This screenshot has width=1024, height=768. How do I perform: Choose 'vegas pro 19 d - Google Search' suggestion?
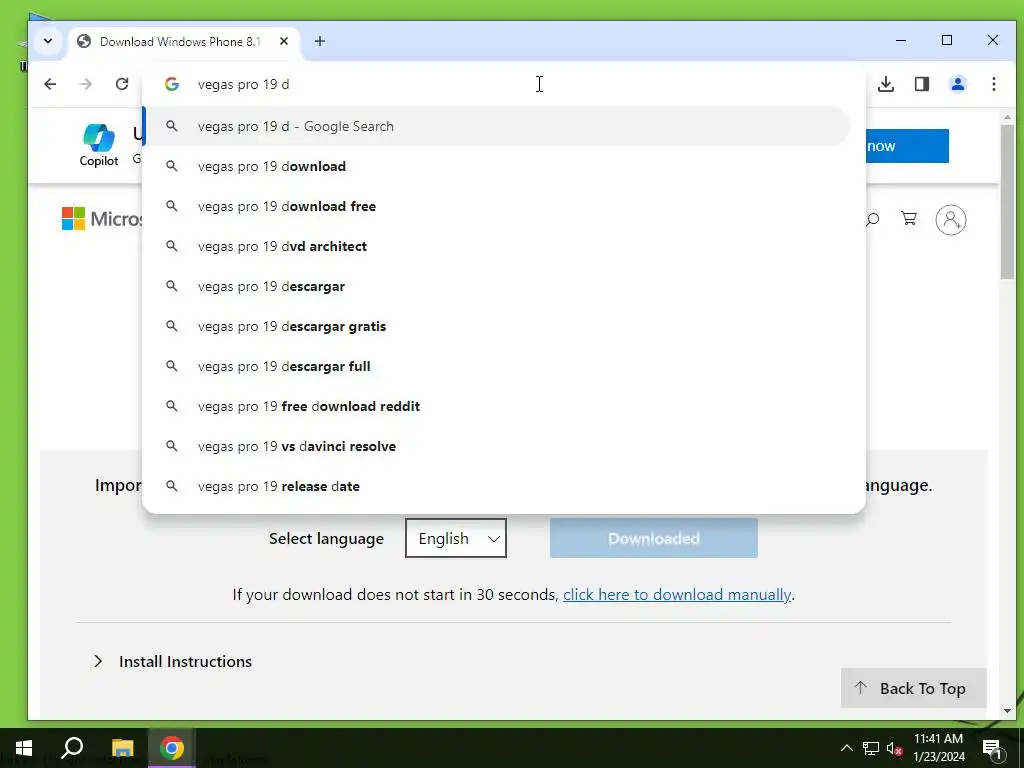pyautogui.click(x=496, y=126)
